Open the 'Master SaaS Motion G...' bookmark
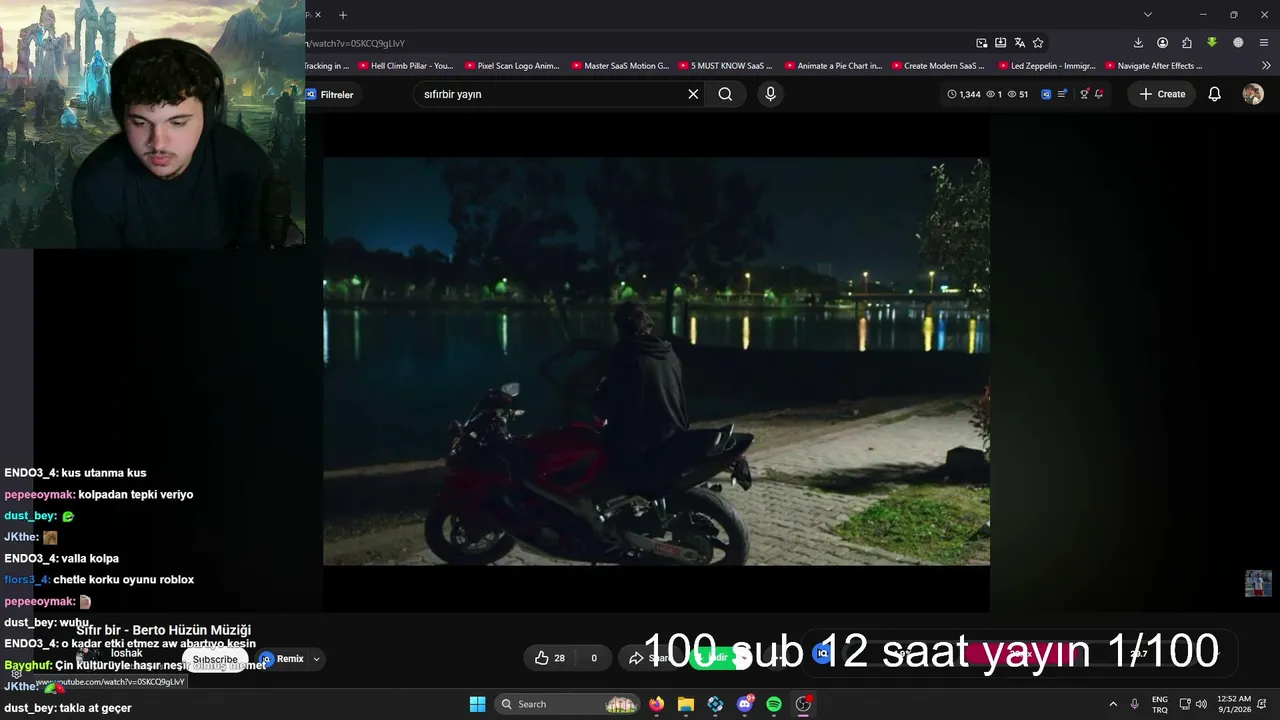 point(620,66)
